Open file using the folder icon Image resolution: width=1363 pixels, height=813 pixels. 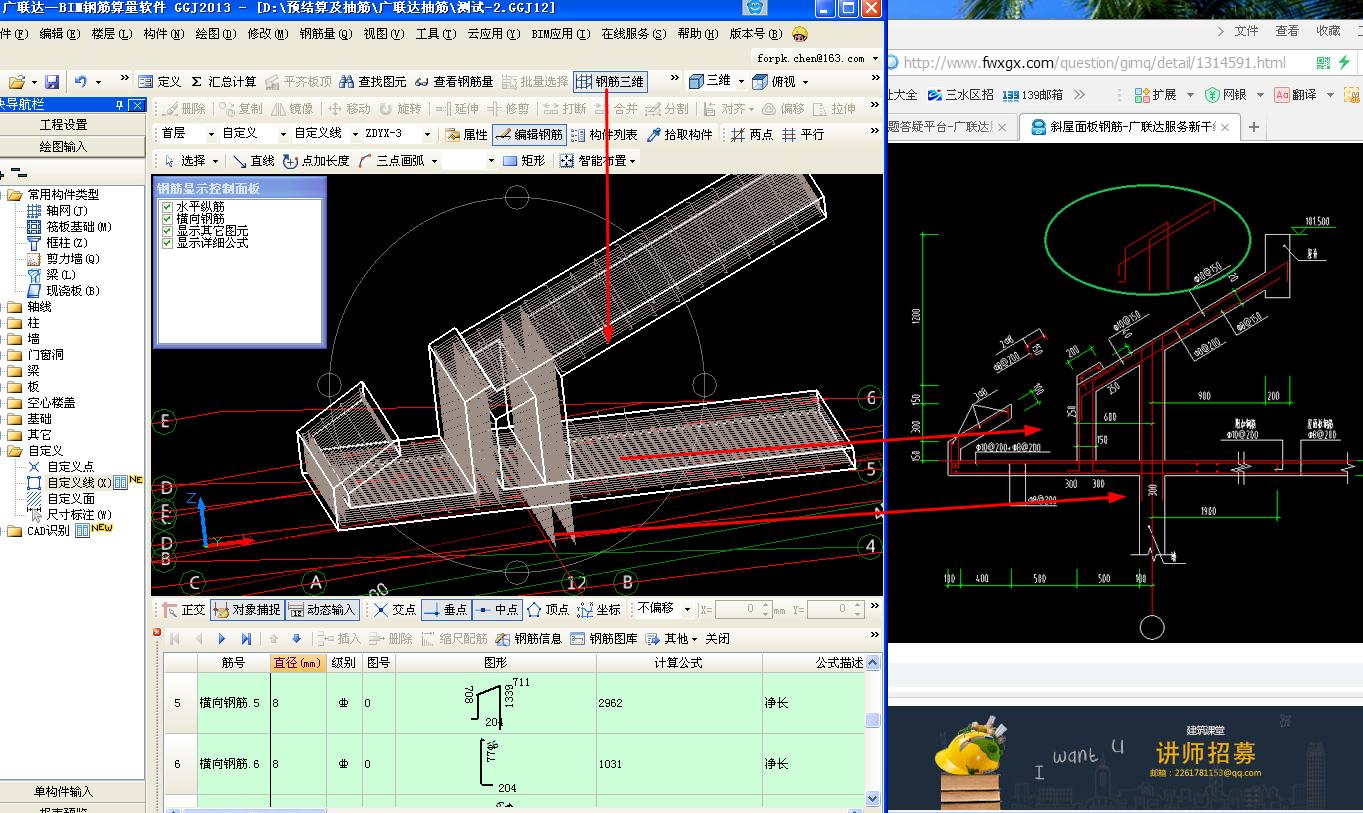16,82
